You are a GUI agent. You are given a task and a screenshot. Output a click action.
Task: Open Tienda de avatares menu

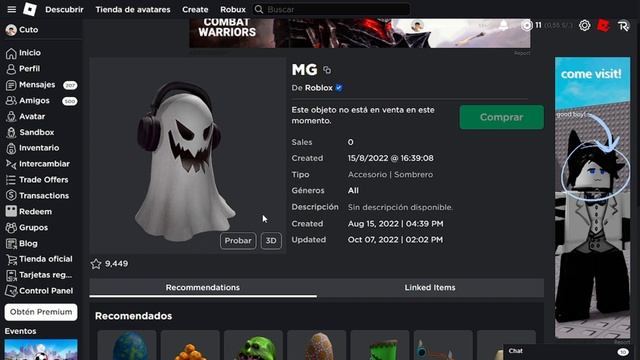[x=133, y=9]
